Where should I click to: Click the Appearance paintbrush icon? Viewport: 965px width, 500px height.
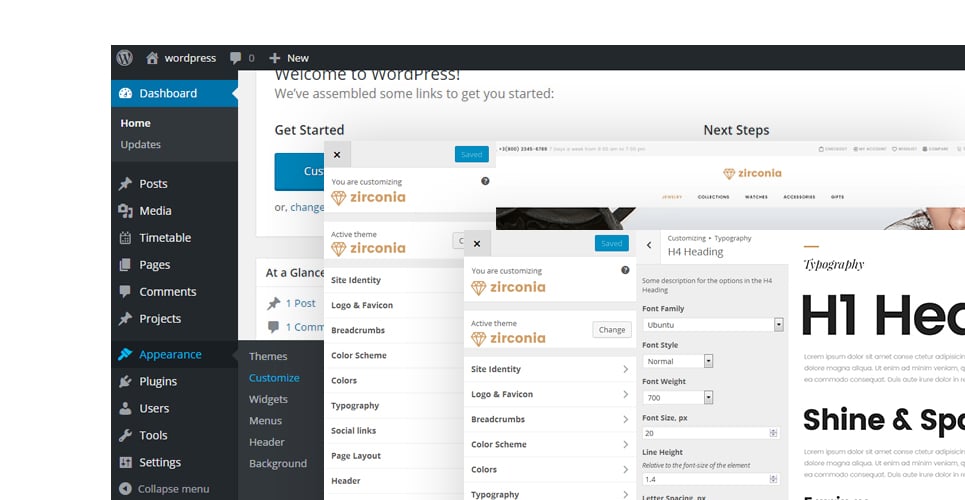[x=126, y=354]
